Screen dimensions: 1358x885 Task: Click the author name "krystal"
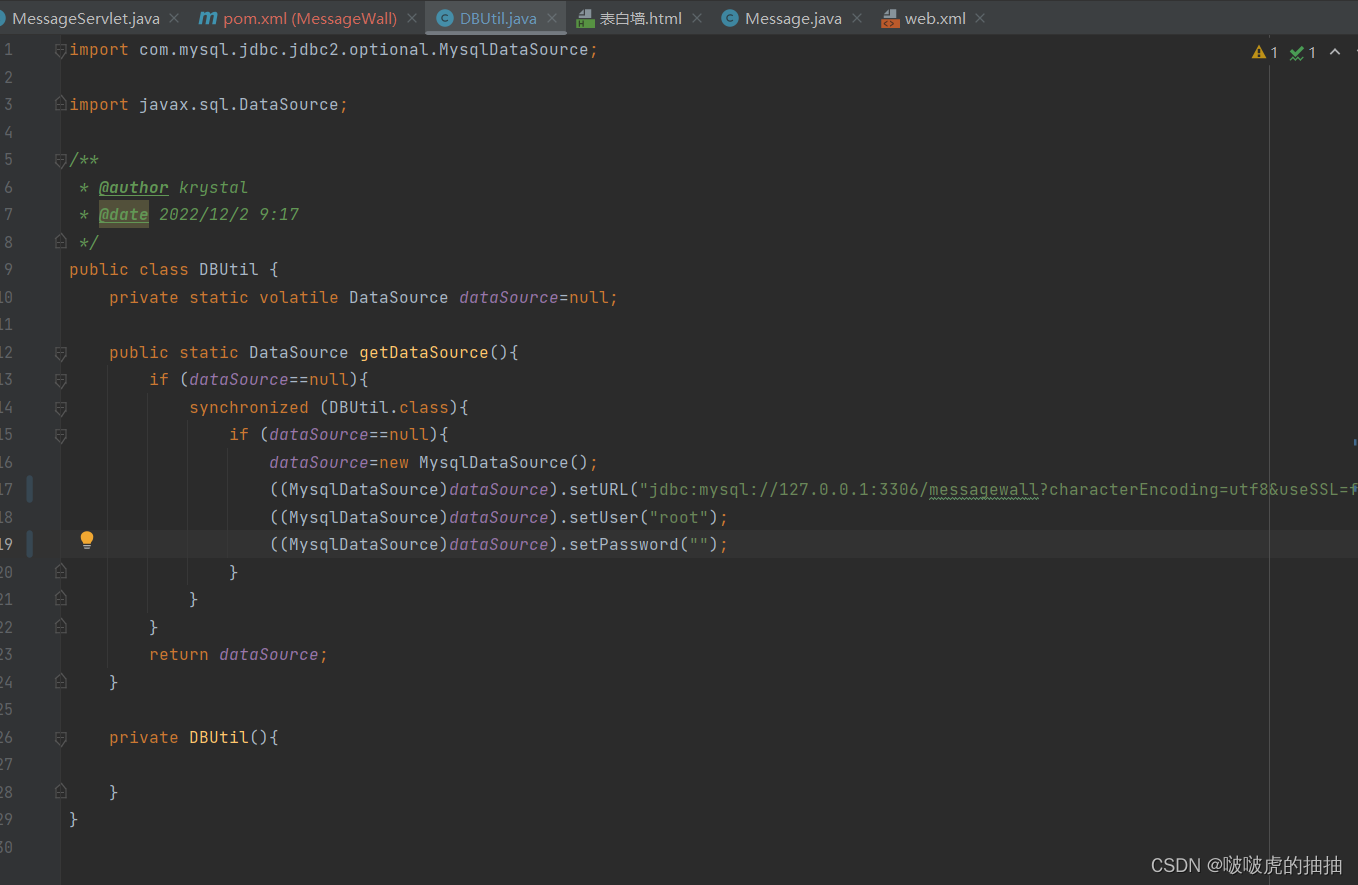pos(213,187)
